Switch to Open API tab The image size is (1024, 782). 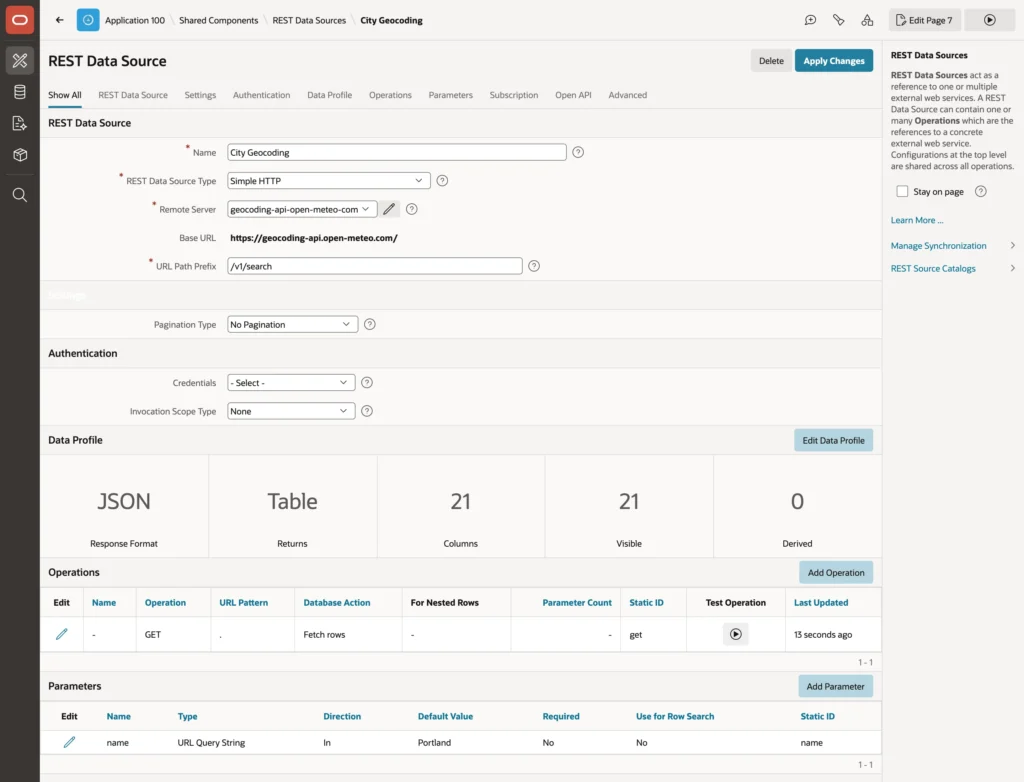click(x=573, y=95)
